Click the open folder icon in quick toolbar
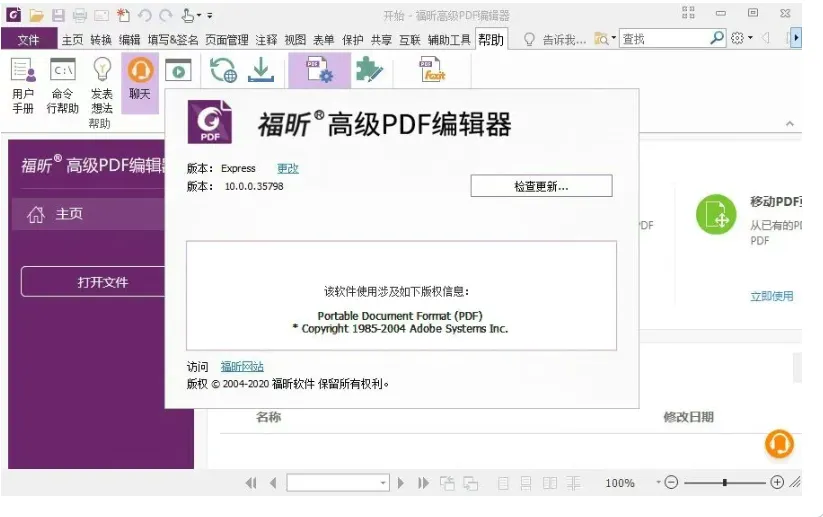 coord(36,15)
